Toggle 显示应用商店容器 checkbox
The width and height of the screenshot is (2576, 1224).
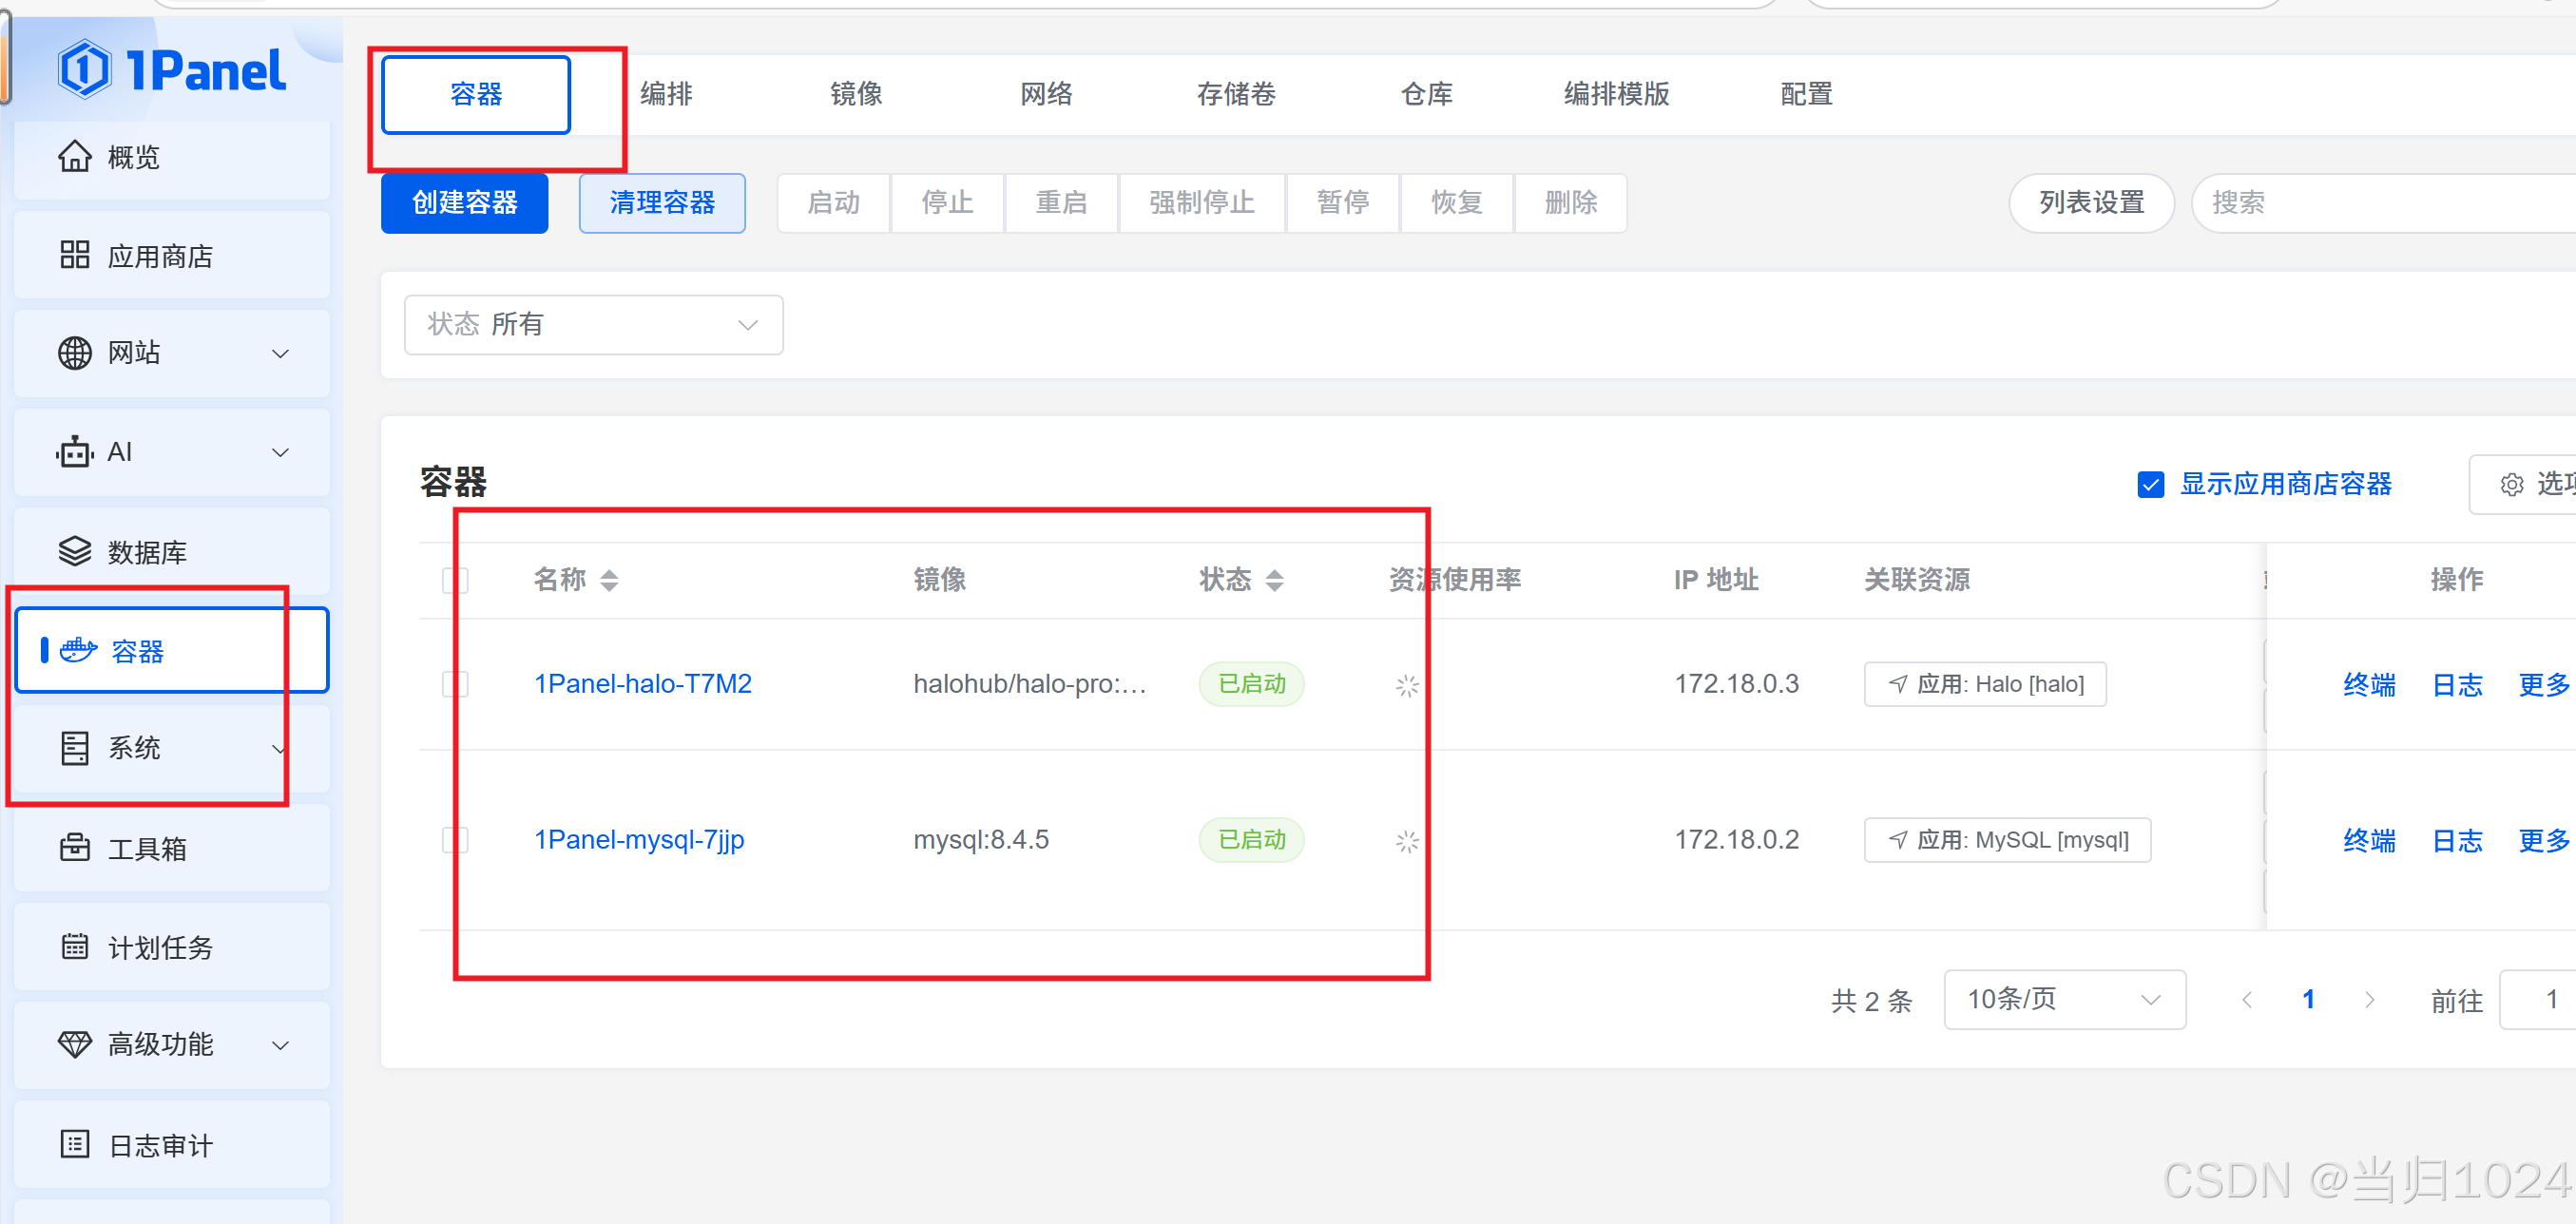tap(2151, 485)
